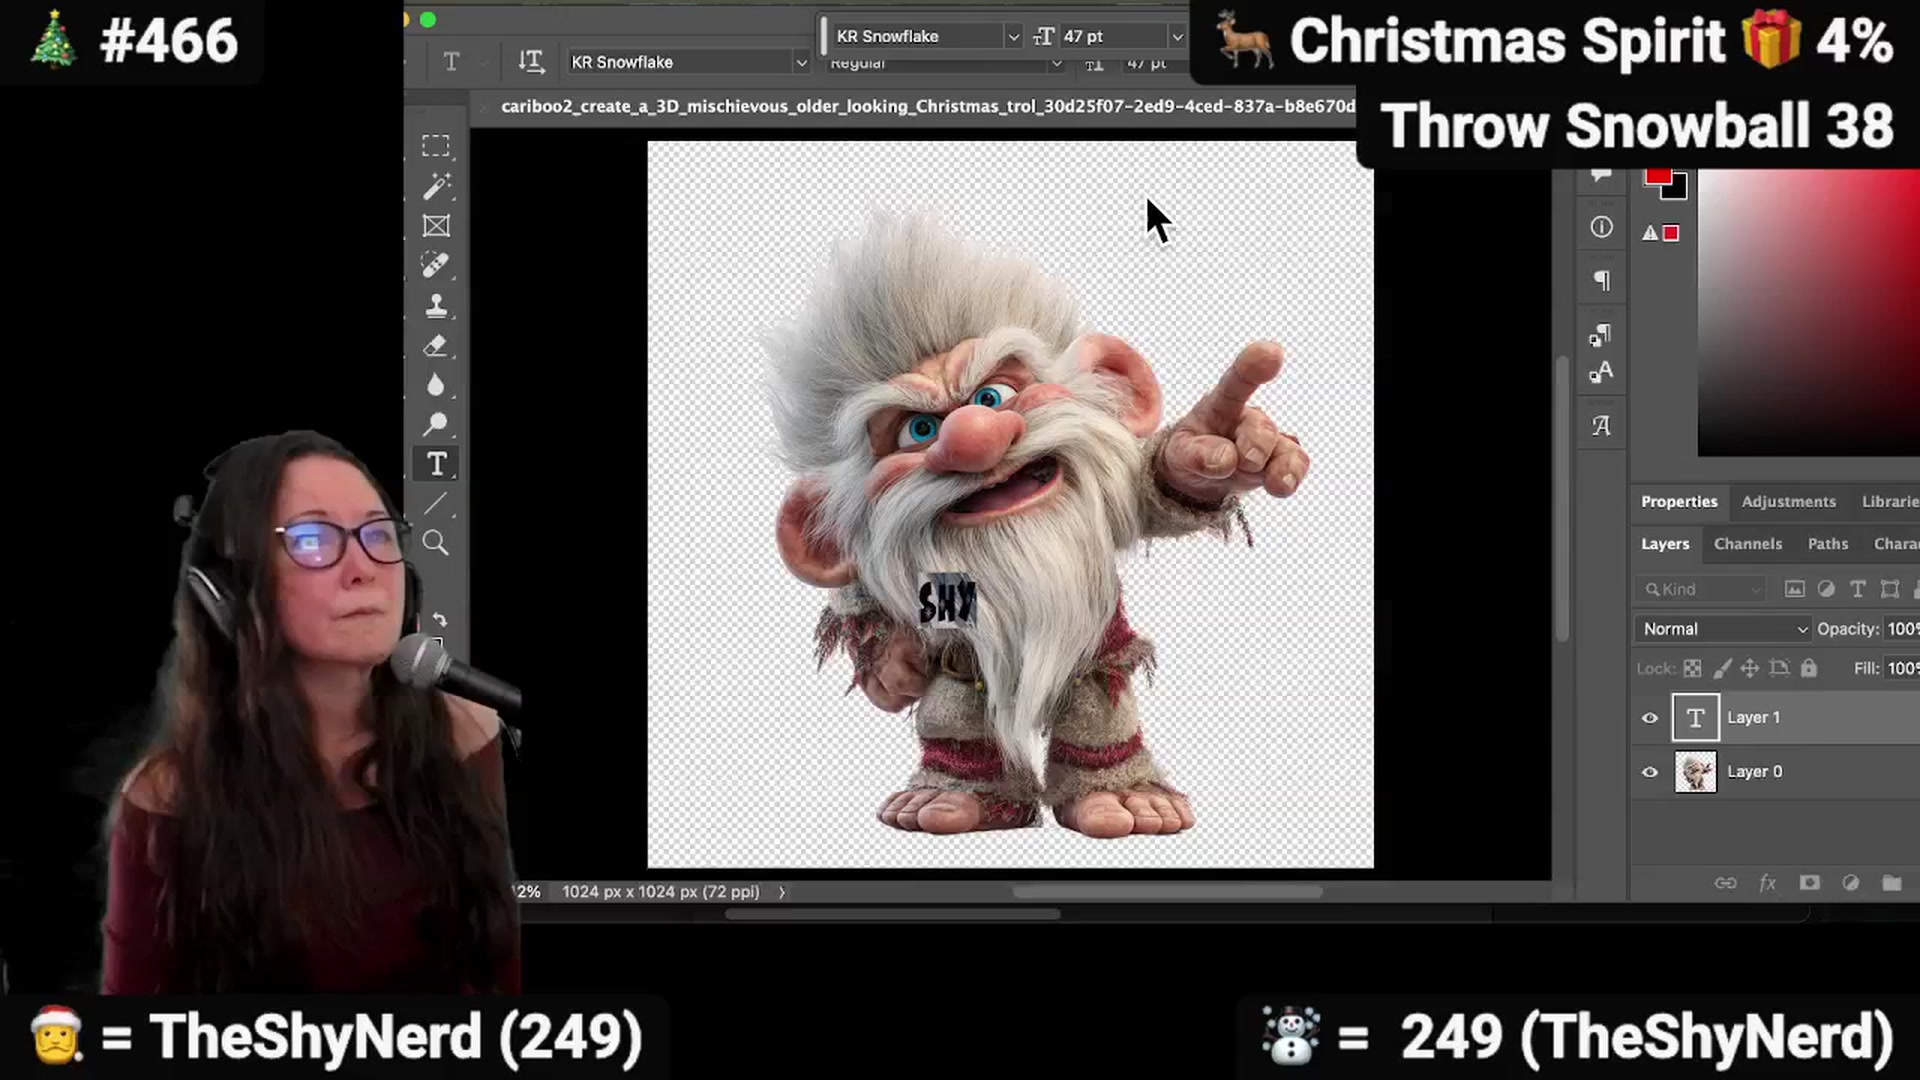The width and height of the screenshot is (1920, 1080).
Task: Open the Paragraph Styles panel icon
Action: click(x=1601, y=334)
